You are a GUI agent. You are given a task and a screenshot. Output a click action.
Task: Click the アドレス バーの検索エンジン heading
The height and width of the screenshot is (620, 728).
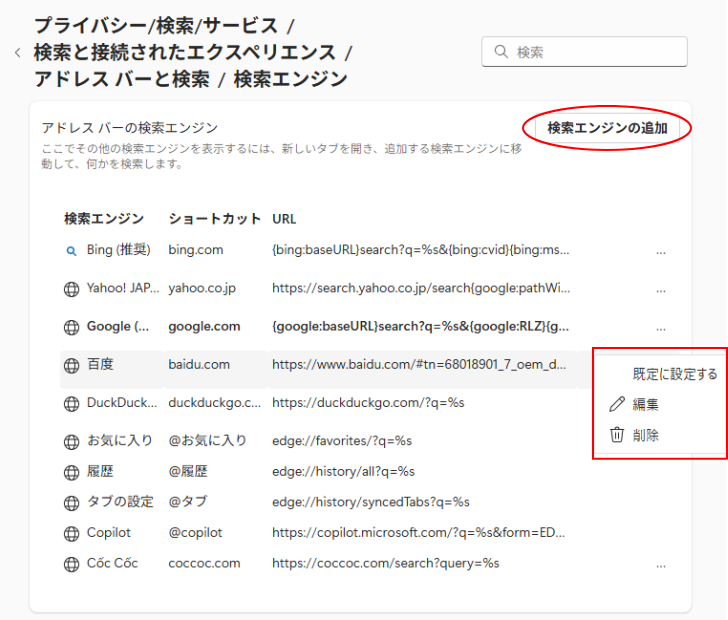130,128
